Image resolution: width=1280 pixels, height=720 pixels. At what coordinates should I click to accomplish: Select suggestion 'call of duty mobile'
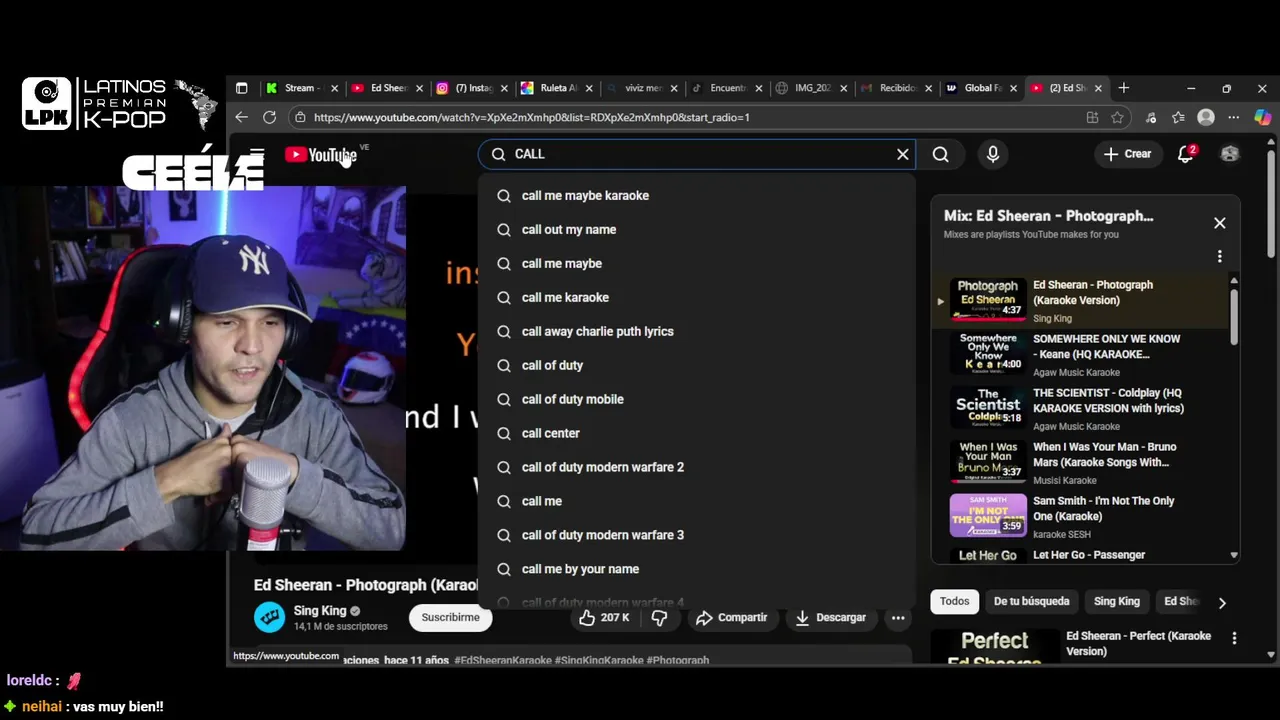(x=696, y=399)
